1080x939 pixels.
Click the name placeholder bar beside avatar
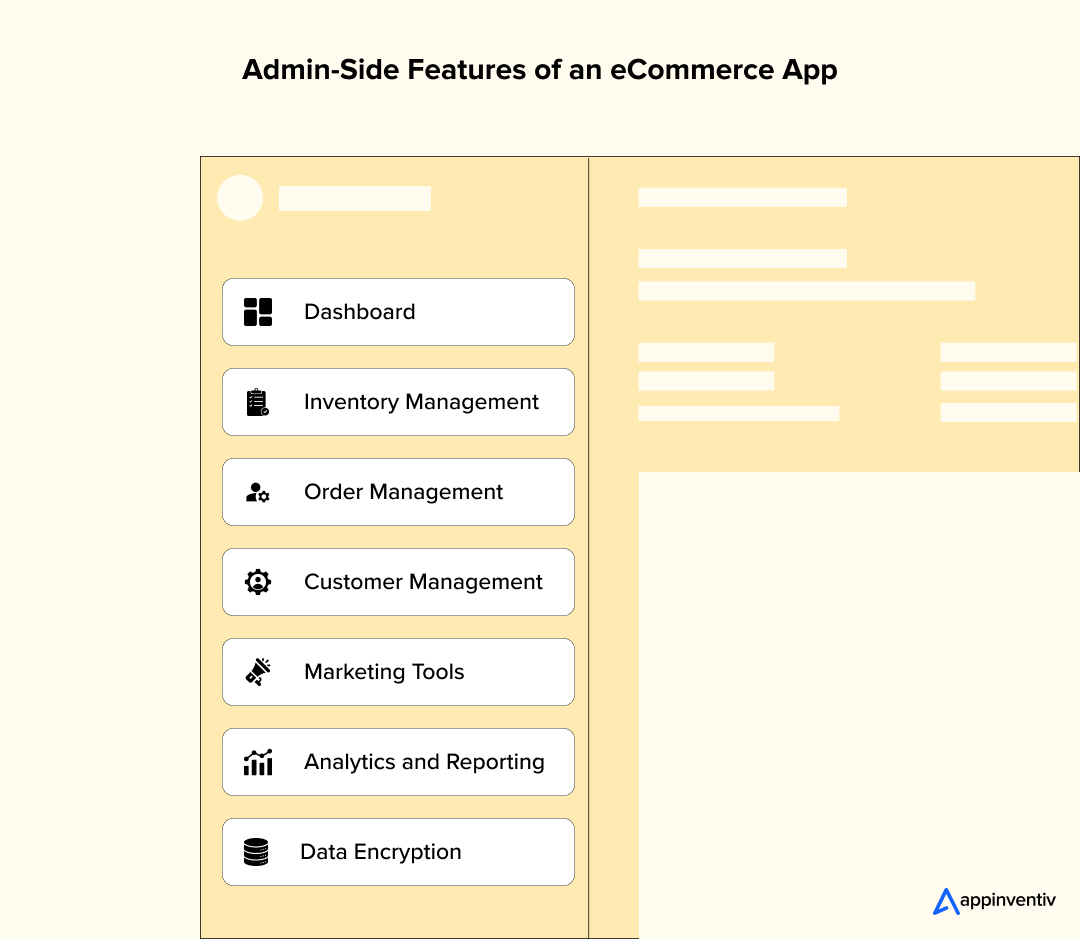point(355,198)
